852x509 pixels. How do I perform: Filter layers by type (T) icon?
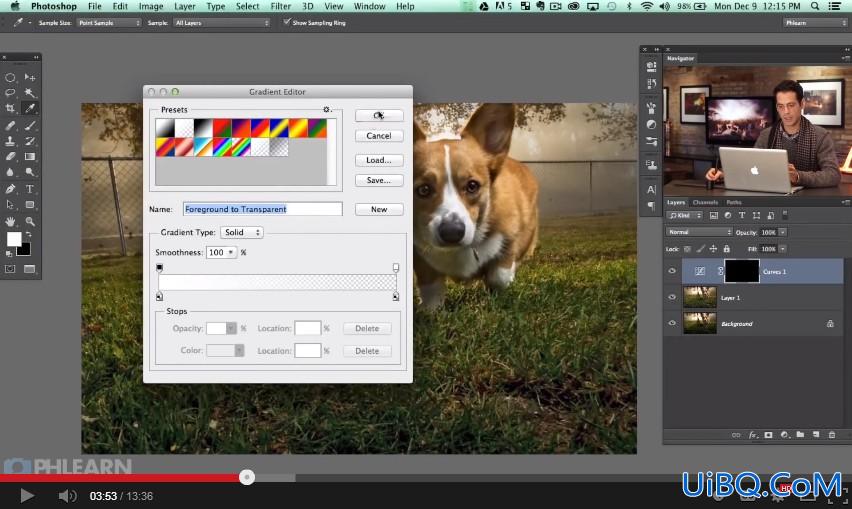(x=742, y=216)
